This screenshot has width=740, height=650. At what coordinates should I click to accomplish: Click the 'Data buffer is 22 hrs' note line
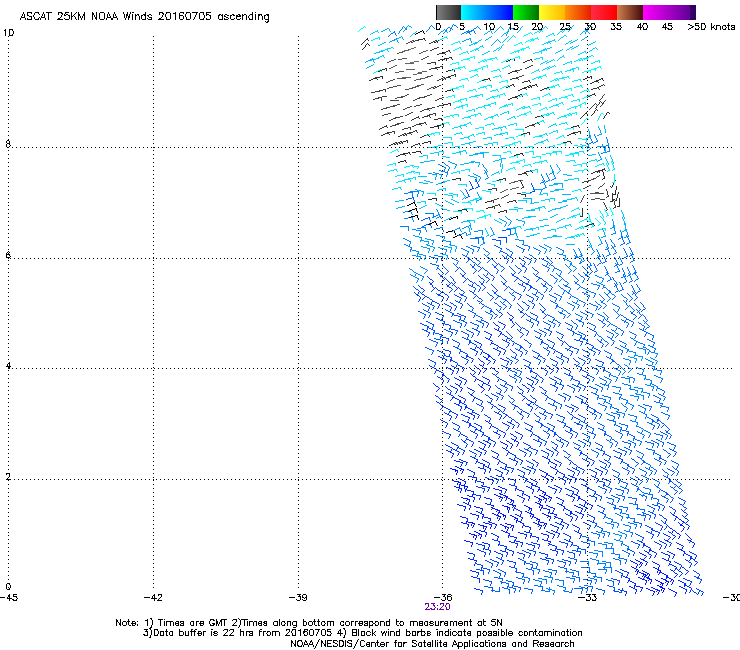[x=362, y=633]
